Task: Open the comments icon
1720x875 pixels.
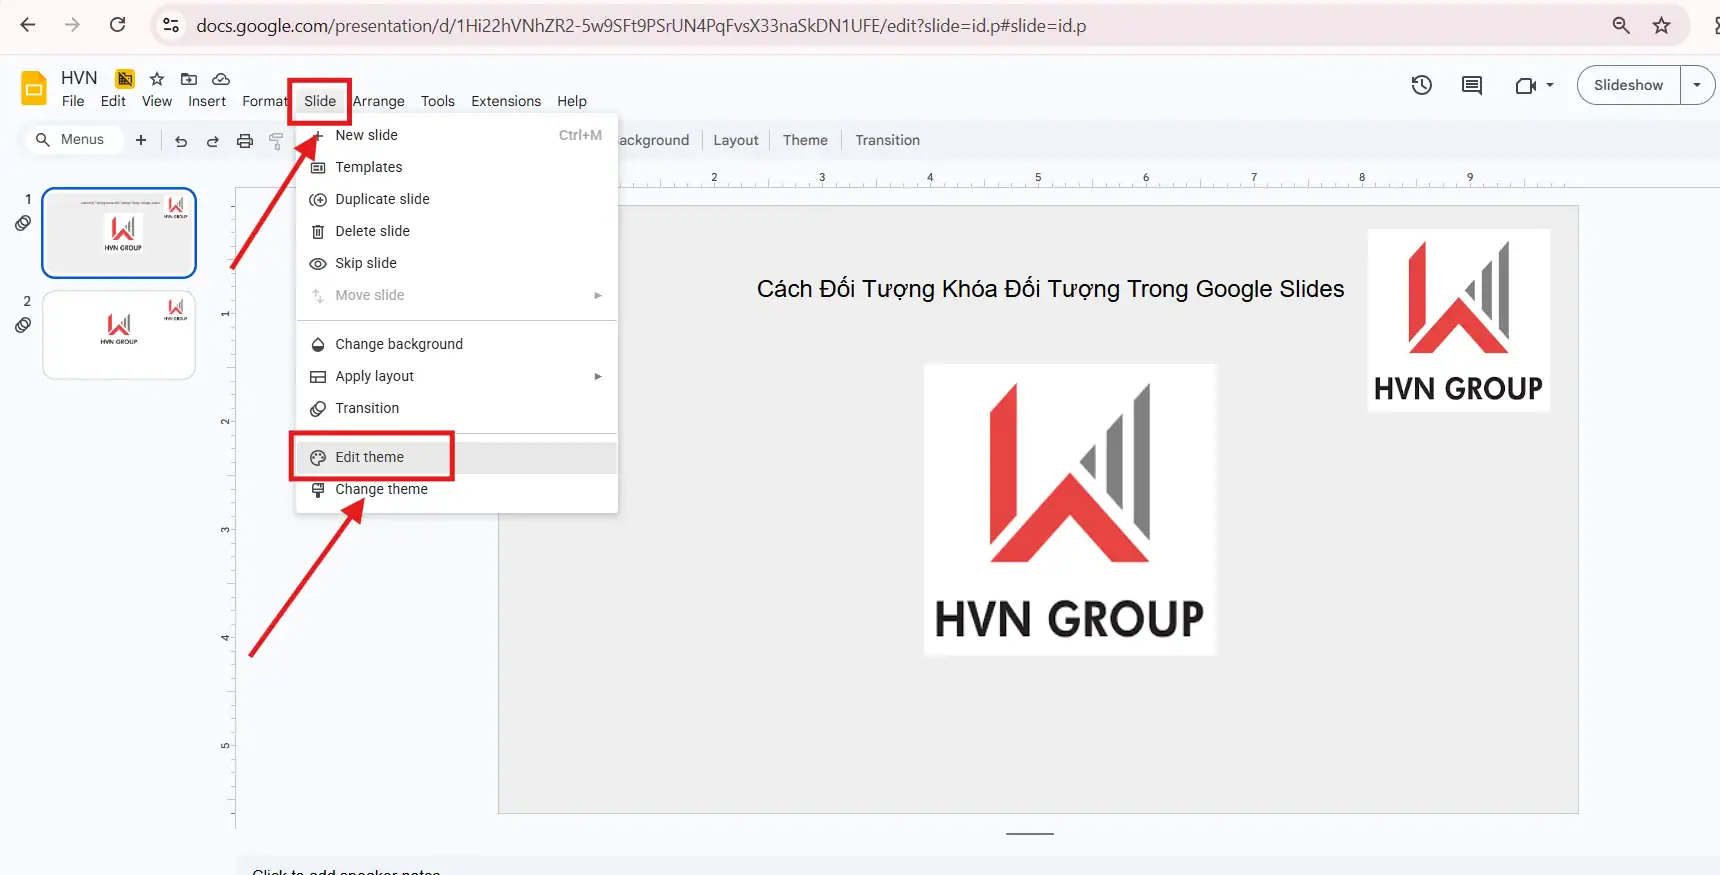Action: (1472, 85)
